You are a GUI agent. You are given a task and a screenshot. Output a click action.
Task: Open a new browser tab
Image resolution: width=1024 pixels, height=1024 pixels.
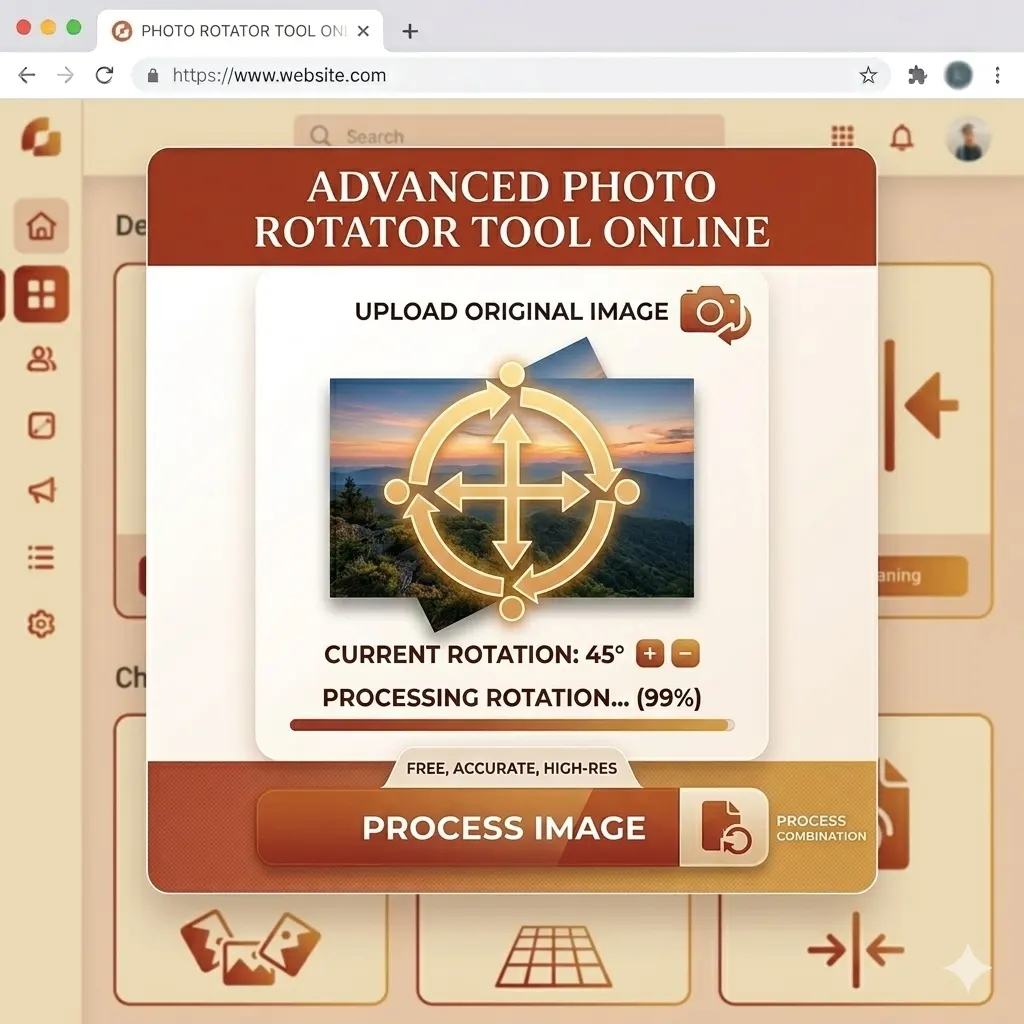[409, 30]
